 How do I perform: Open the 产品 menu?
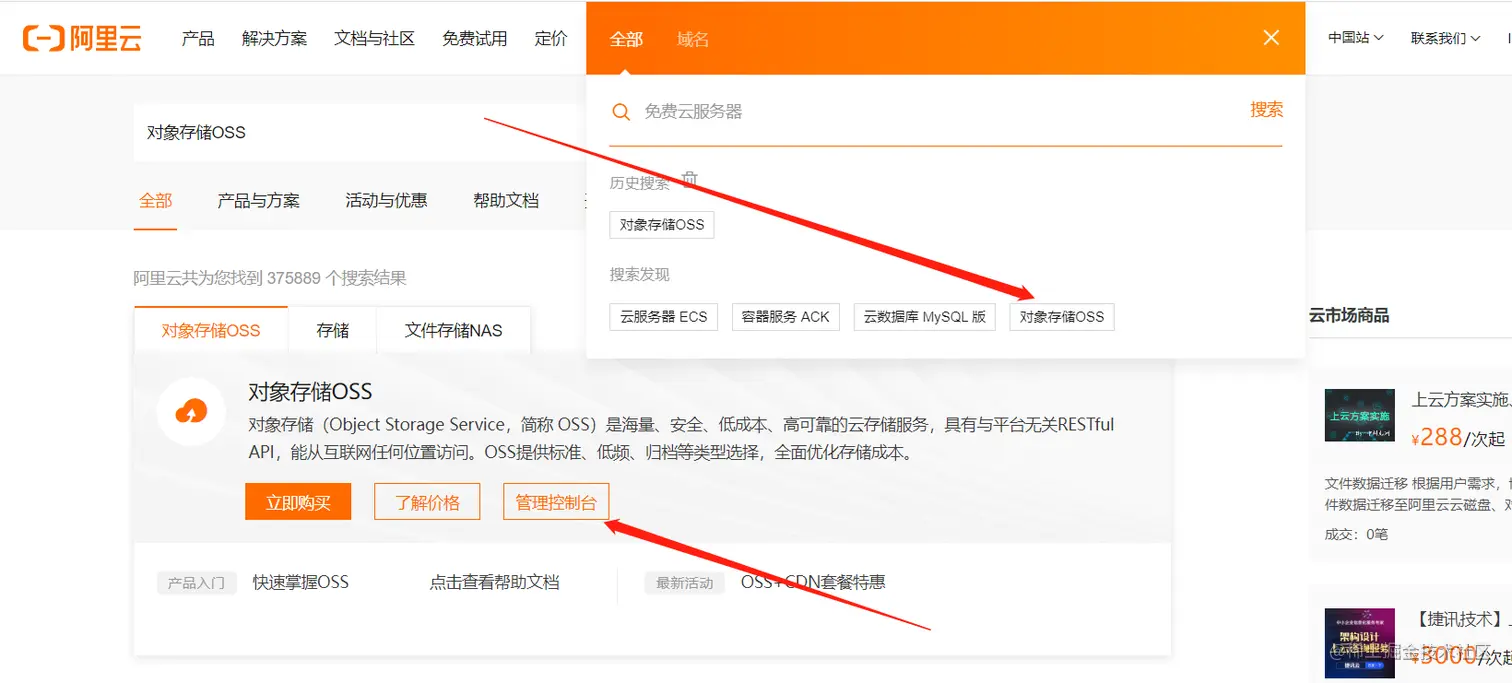[x=198, y=39]
